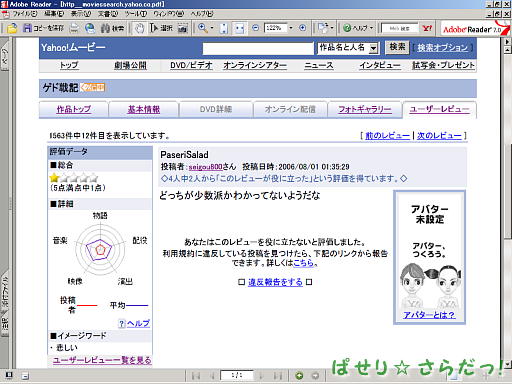The image size is (512, 384).
Task: Open the 文書 menu
Action: pyautogui.click(x=108, y=14)
